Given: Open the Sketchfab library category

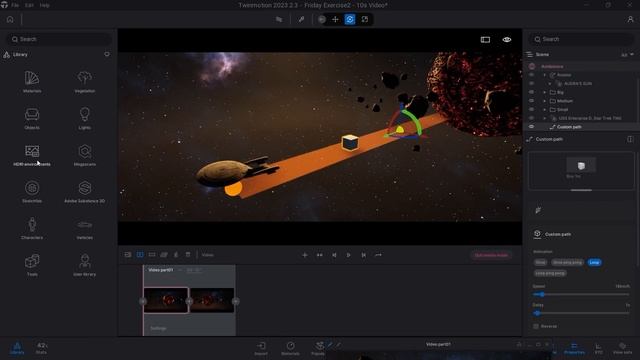Looking at the screenshot, I should (32, 192).
